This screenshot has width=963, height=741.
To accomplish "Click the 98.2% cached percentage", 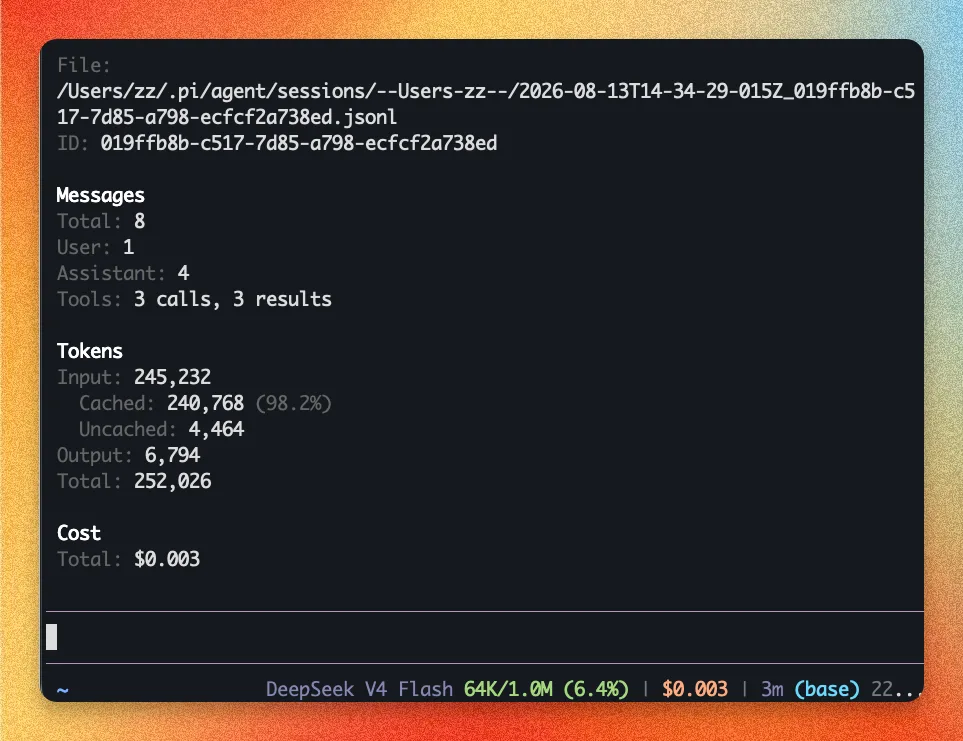I will [294, 403].
